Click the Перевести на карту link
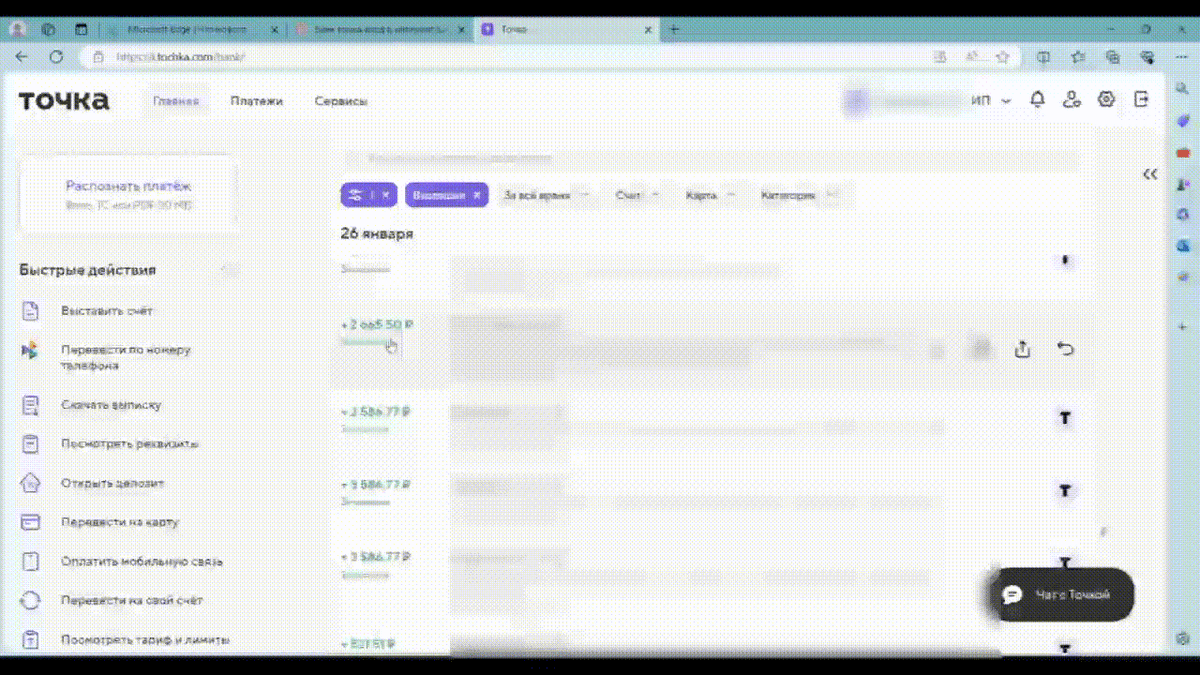The height and width of the screenshot is (675, 1200). tap(120, 522)
